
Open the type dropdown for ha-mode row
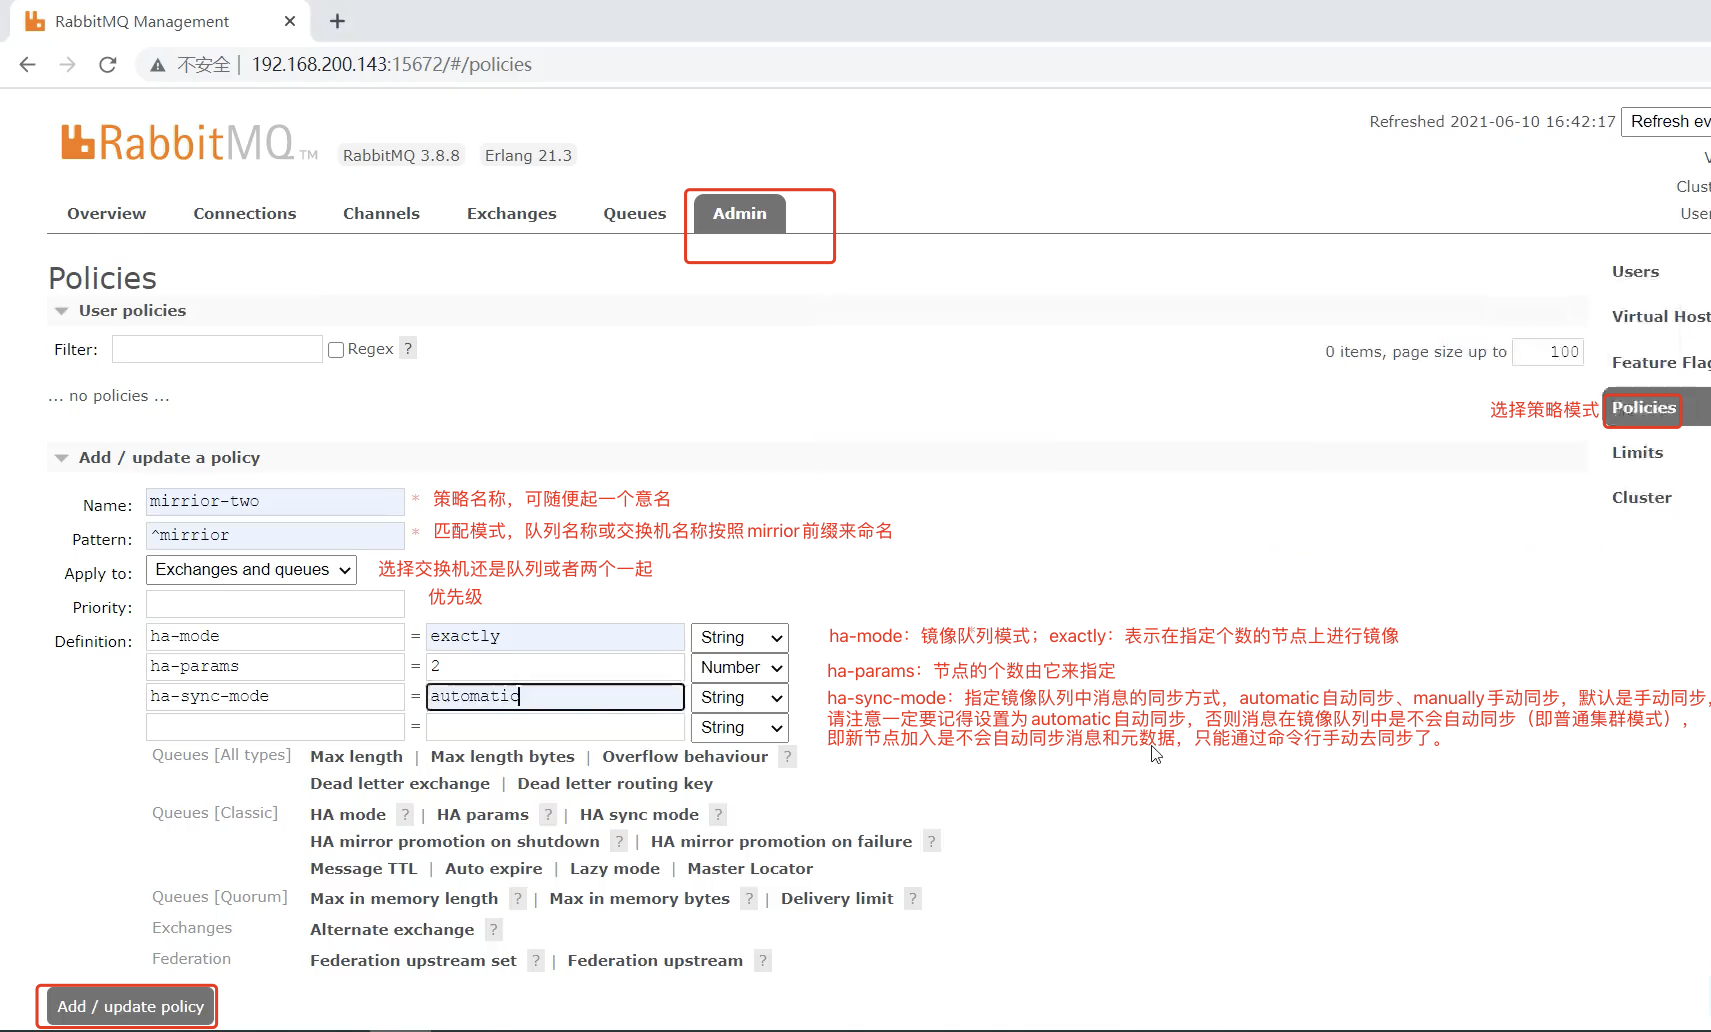pyautogui.click(x=740, y=638)
